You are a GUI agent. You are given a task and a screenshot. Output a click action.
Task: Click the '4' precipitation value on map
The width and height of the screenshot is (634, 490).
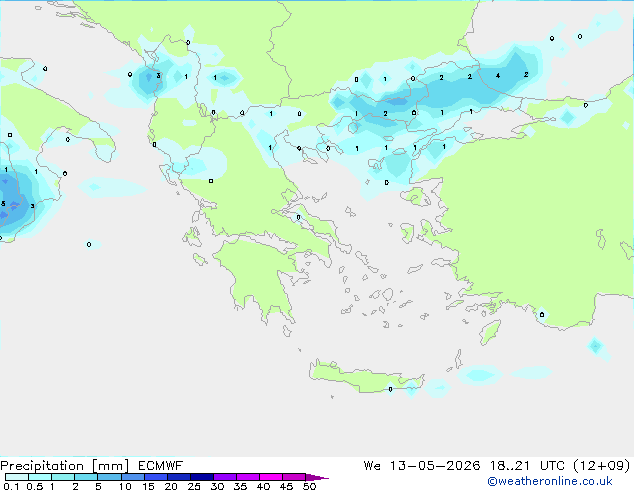(498, 76)
